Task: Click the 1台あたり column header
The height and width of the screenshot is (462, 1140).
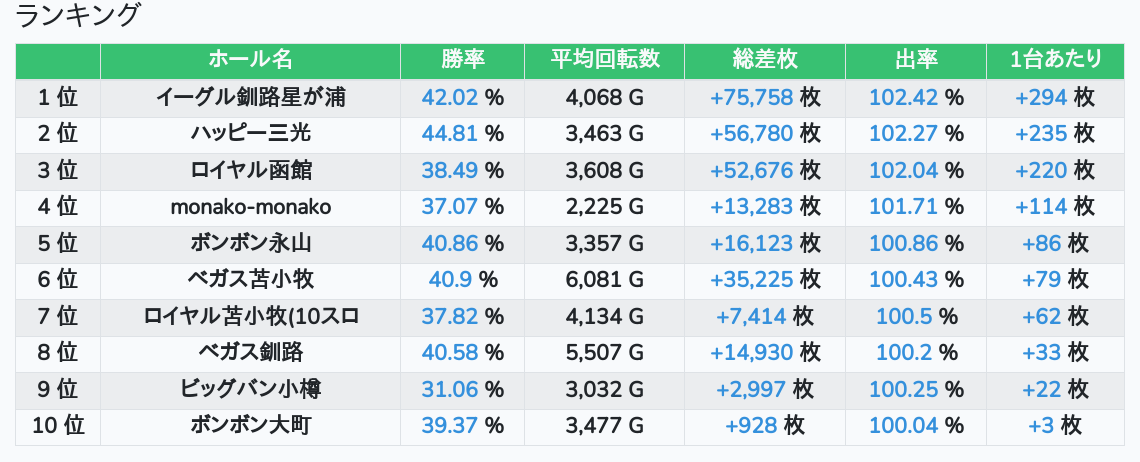Action: (1055, 60)
